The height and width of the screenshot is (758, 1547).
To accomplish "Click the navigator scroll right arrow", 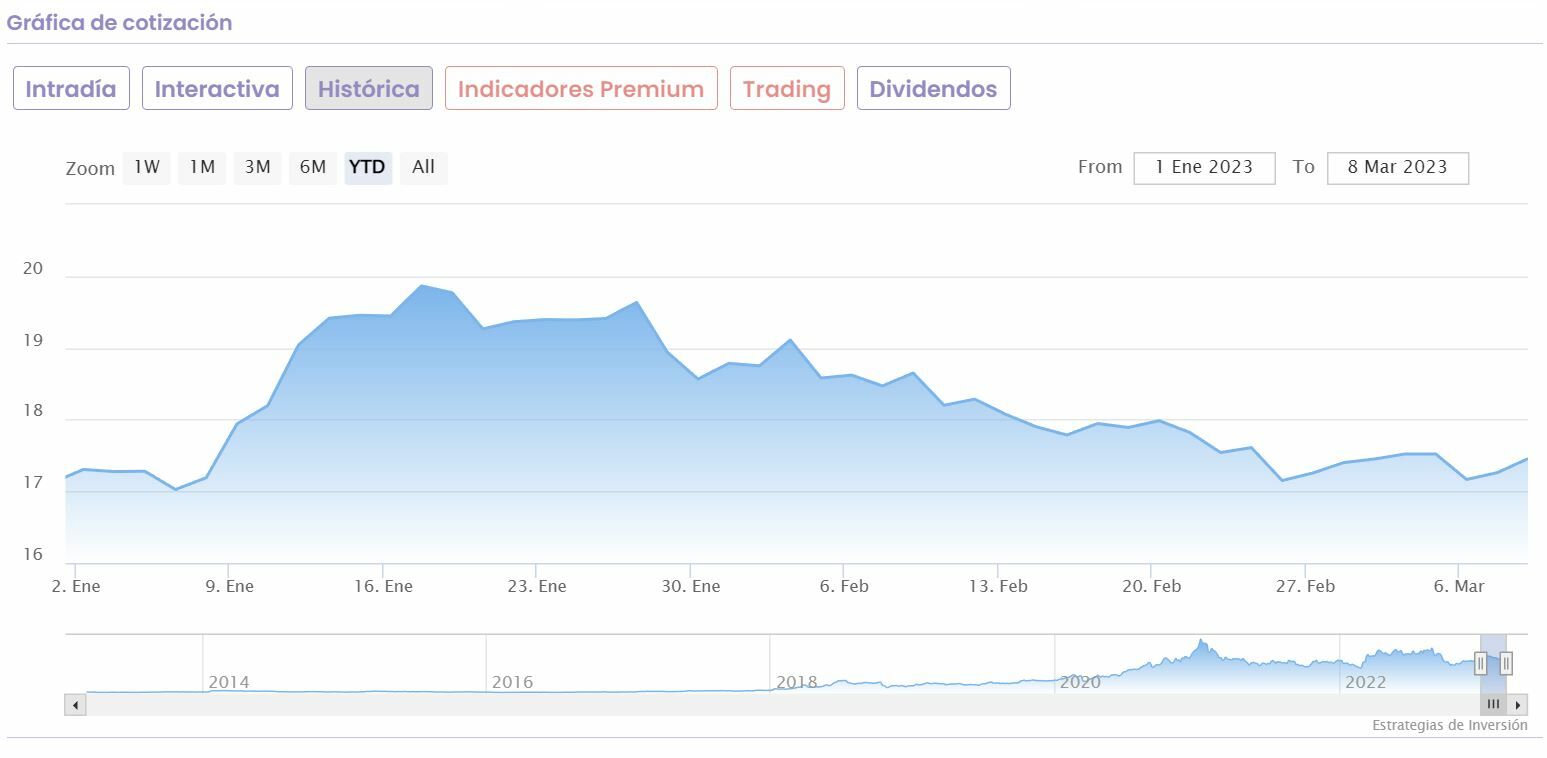I will point(1518,705).
